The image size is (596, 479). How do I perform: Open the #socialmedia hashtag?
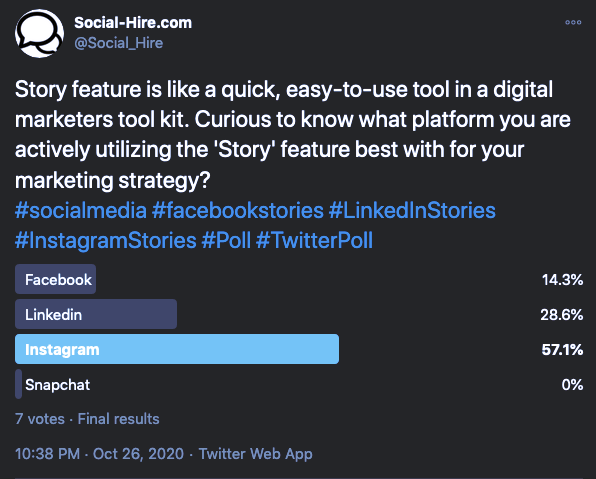click(81, 210)
